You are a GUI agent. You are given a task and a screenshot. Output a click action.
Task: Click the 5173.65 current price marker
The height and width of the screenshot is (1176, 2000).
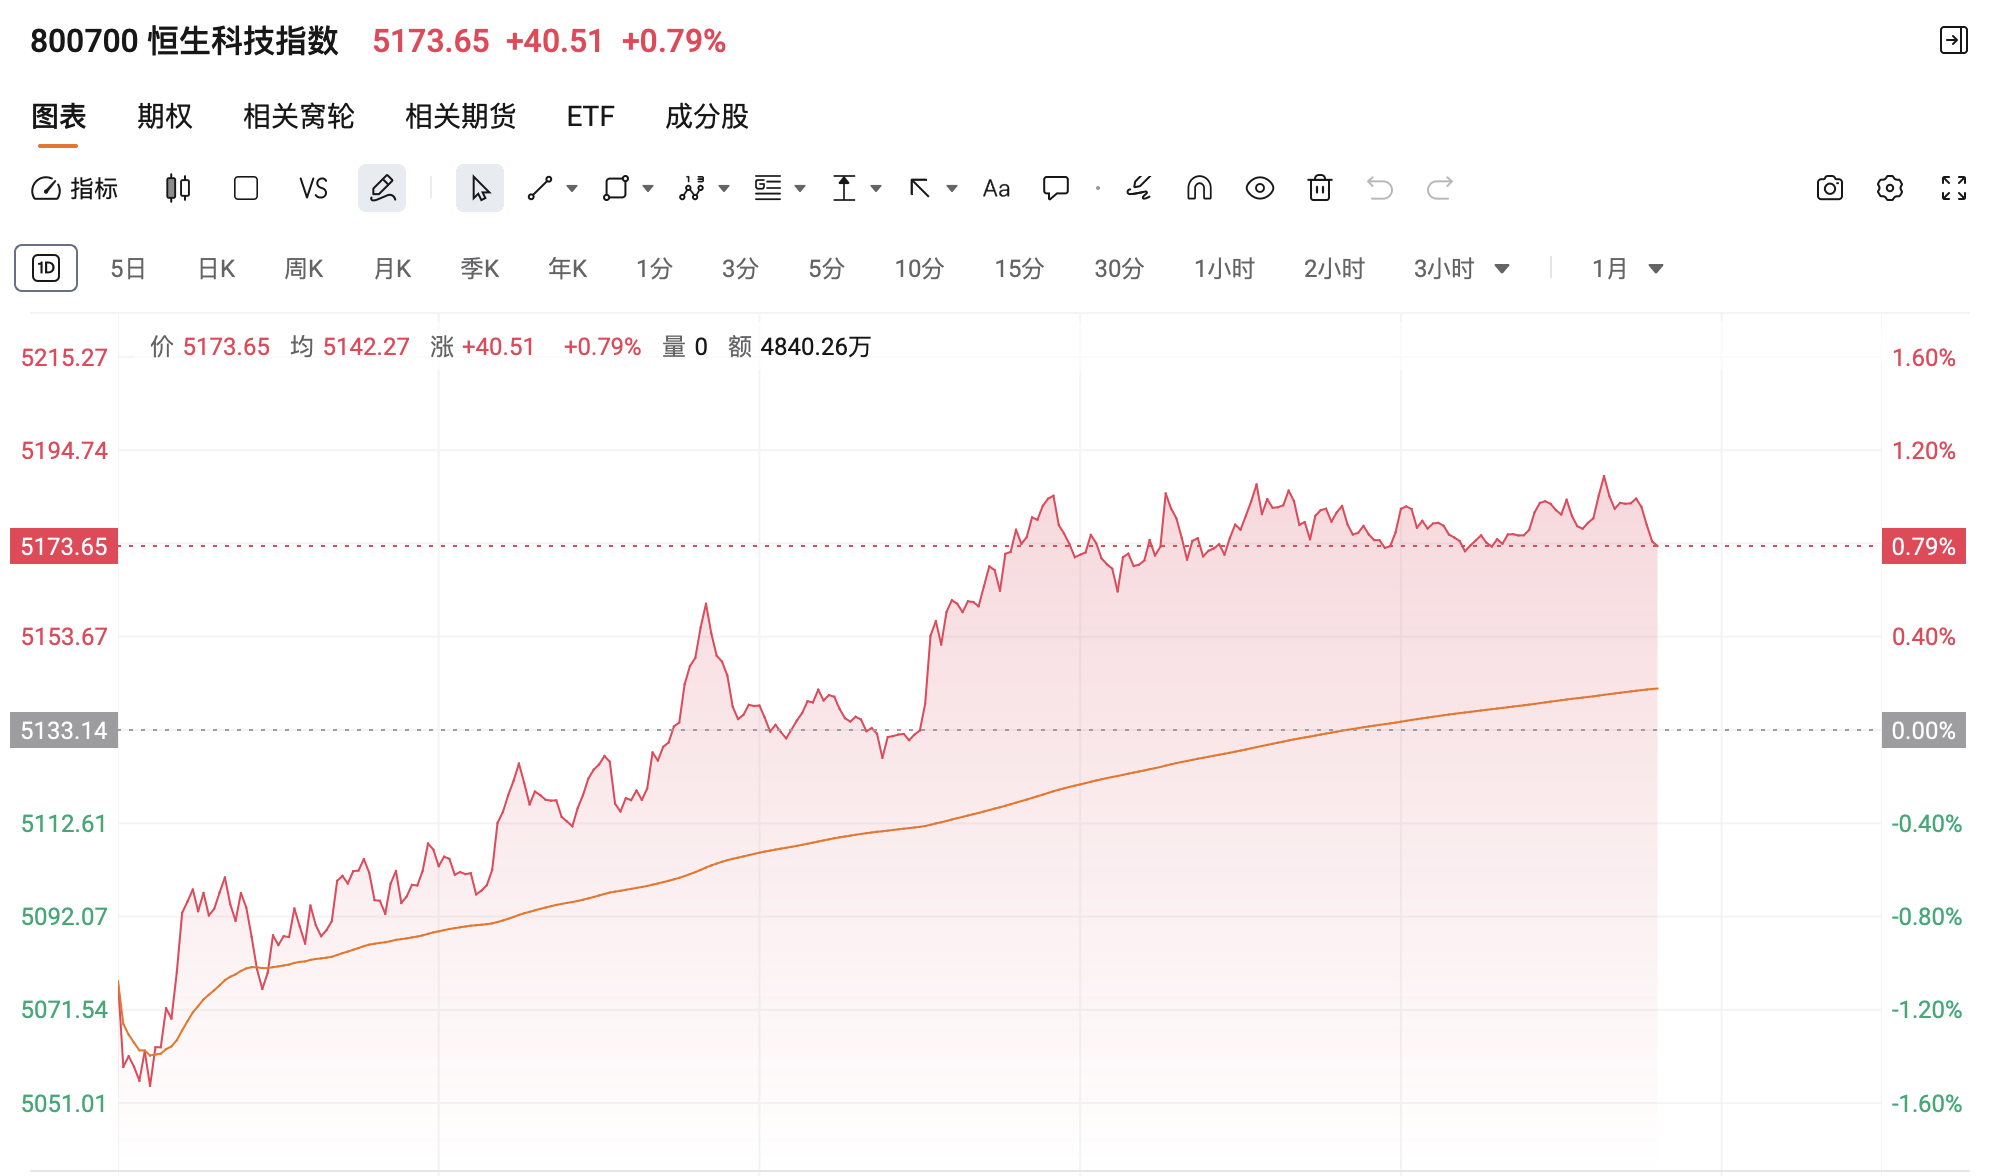[64, 546]
